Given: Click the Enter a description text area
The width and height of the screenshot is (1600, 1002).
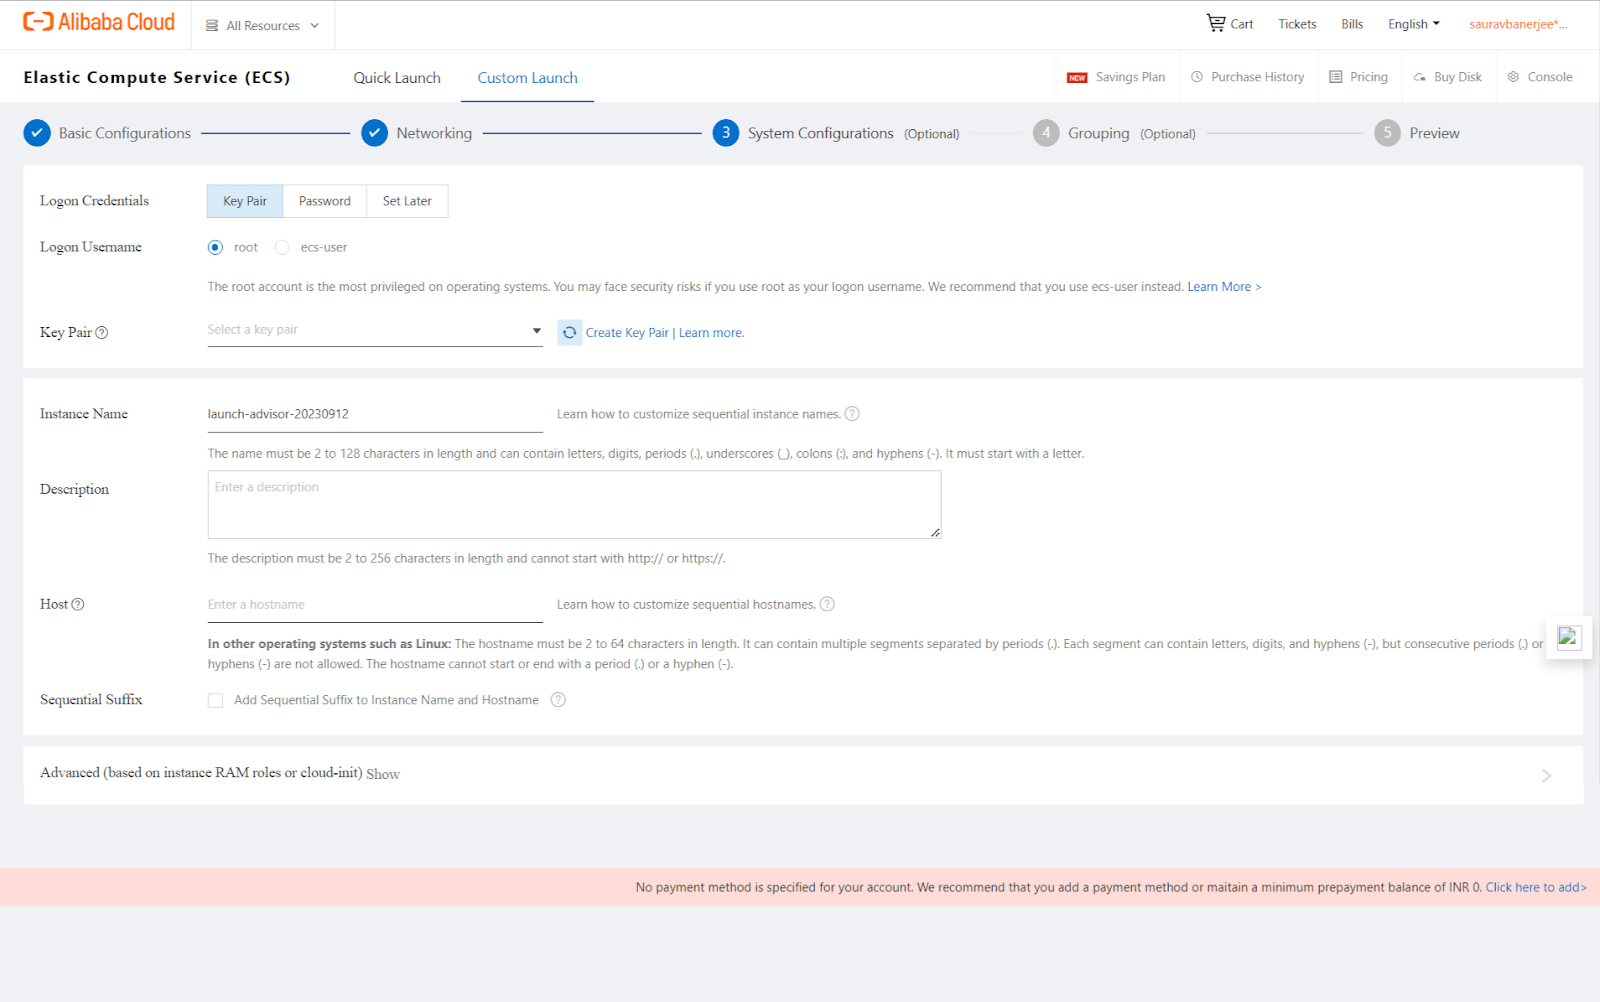Looking at the screenshot, I should pyautogui.click(x=573, y=504).
